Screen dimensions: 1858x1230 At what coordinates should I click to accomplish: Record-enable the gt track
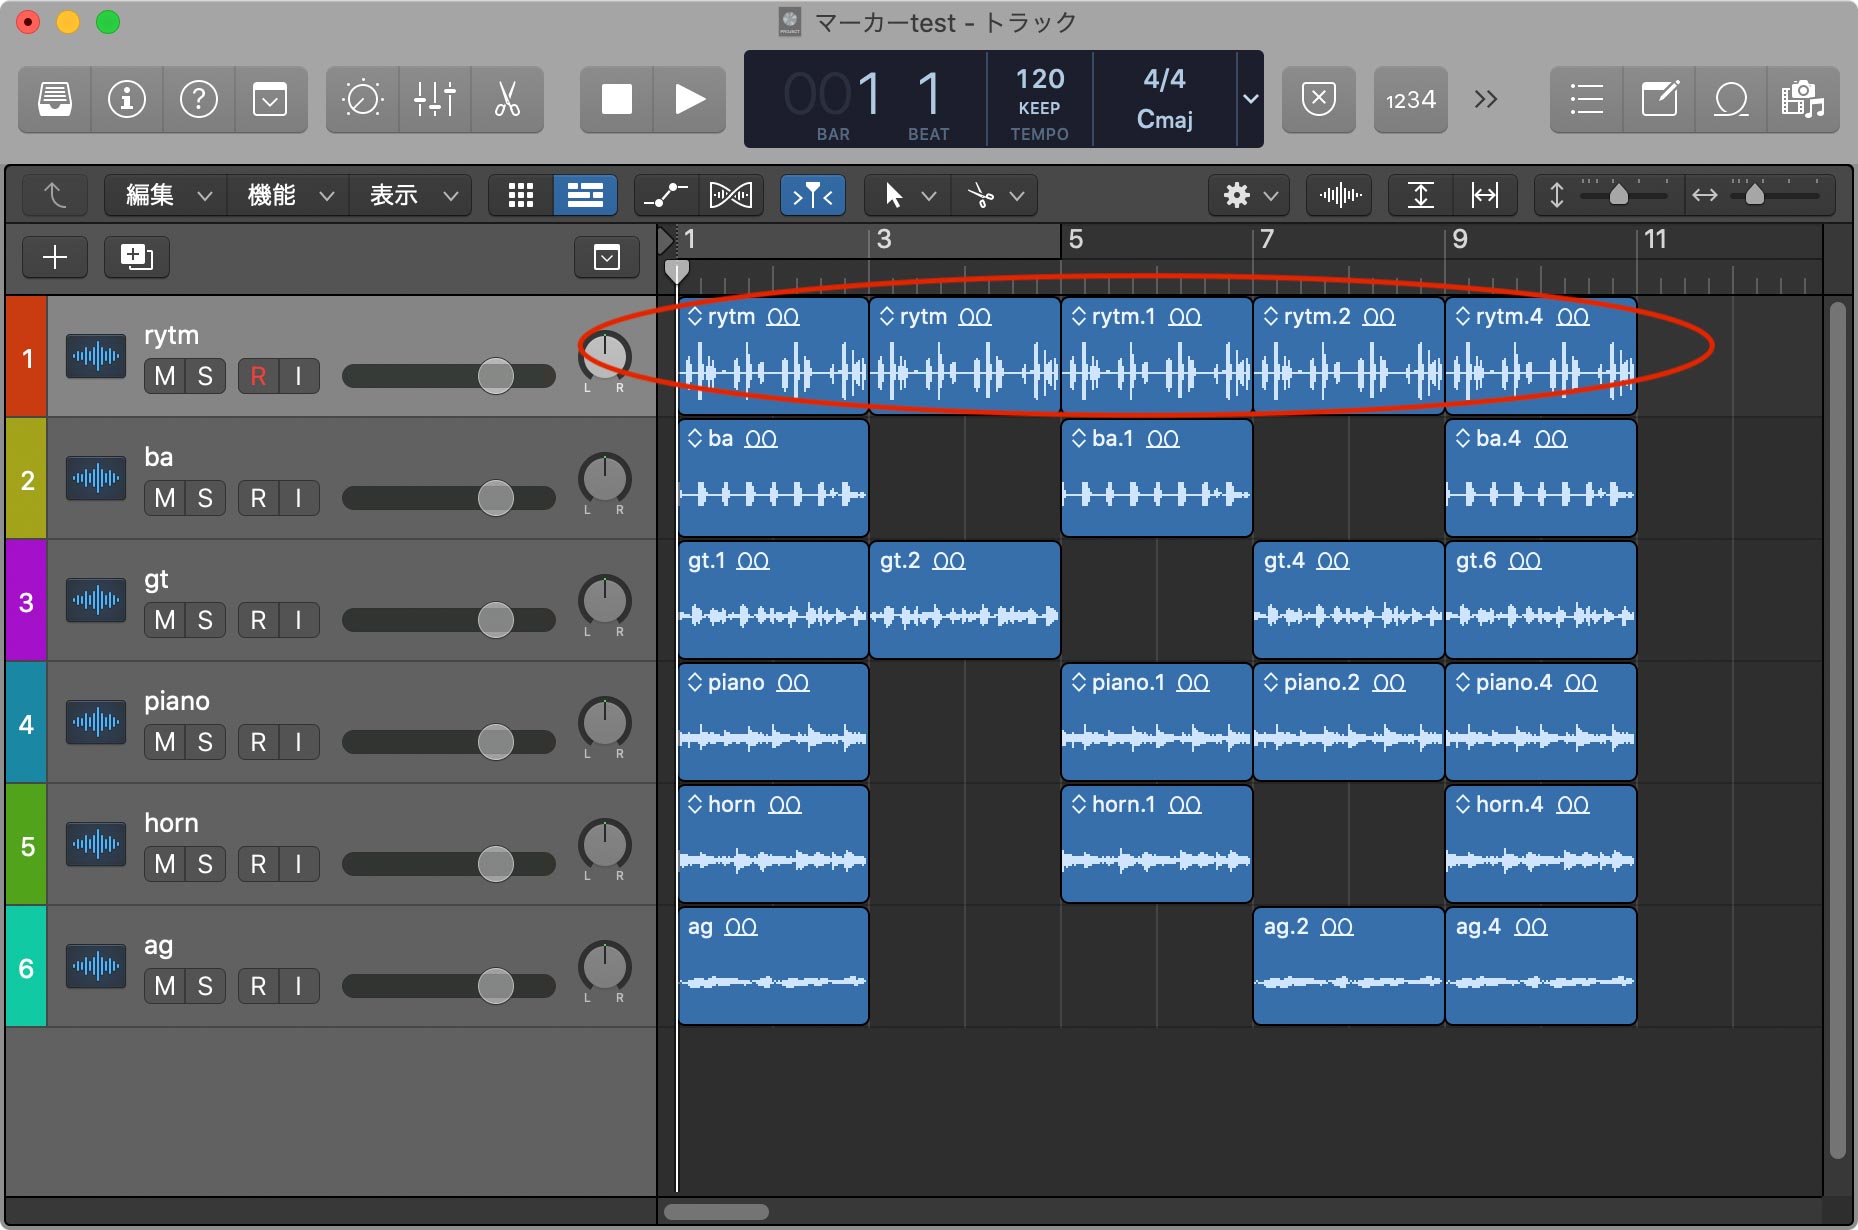click(258, 620)
